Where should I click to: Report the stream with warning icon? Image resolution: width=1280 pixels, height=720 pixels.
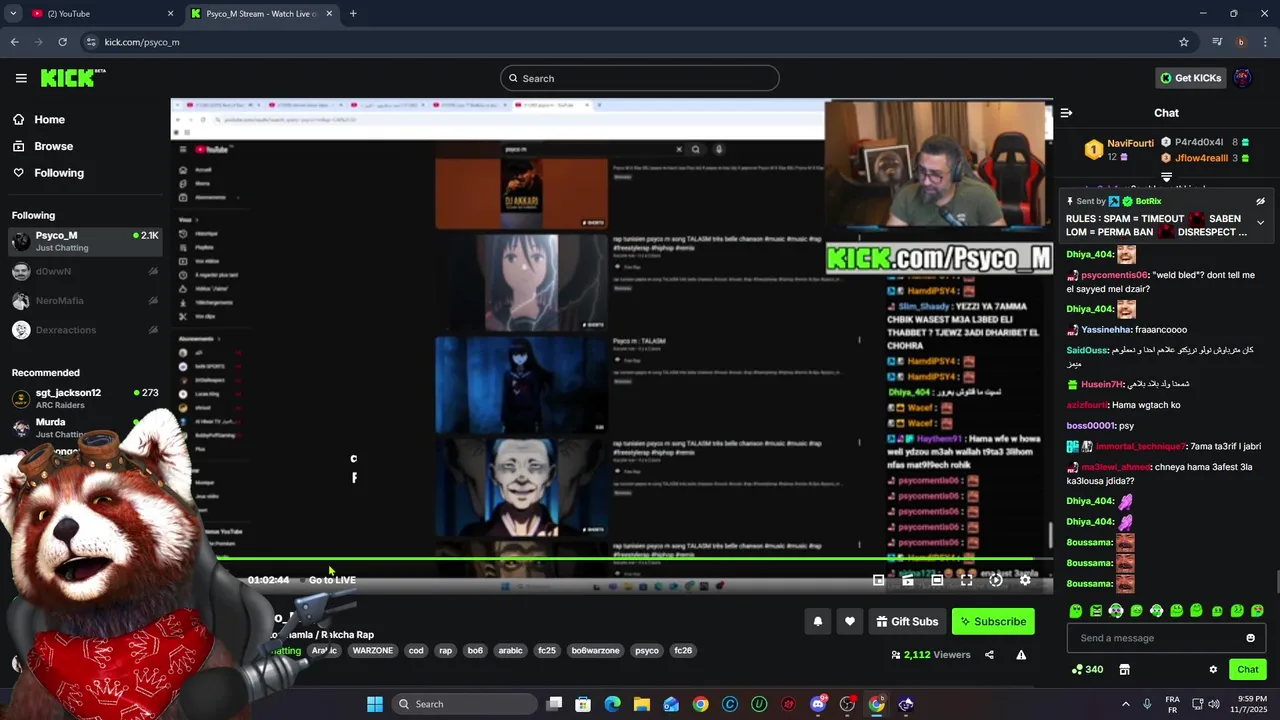[x=1021, y=655]
